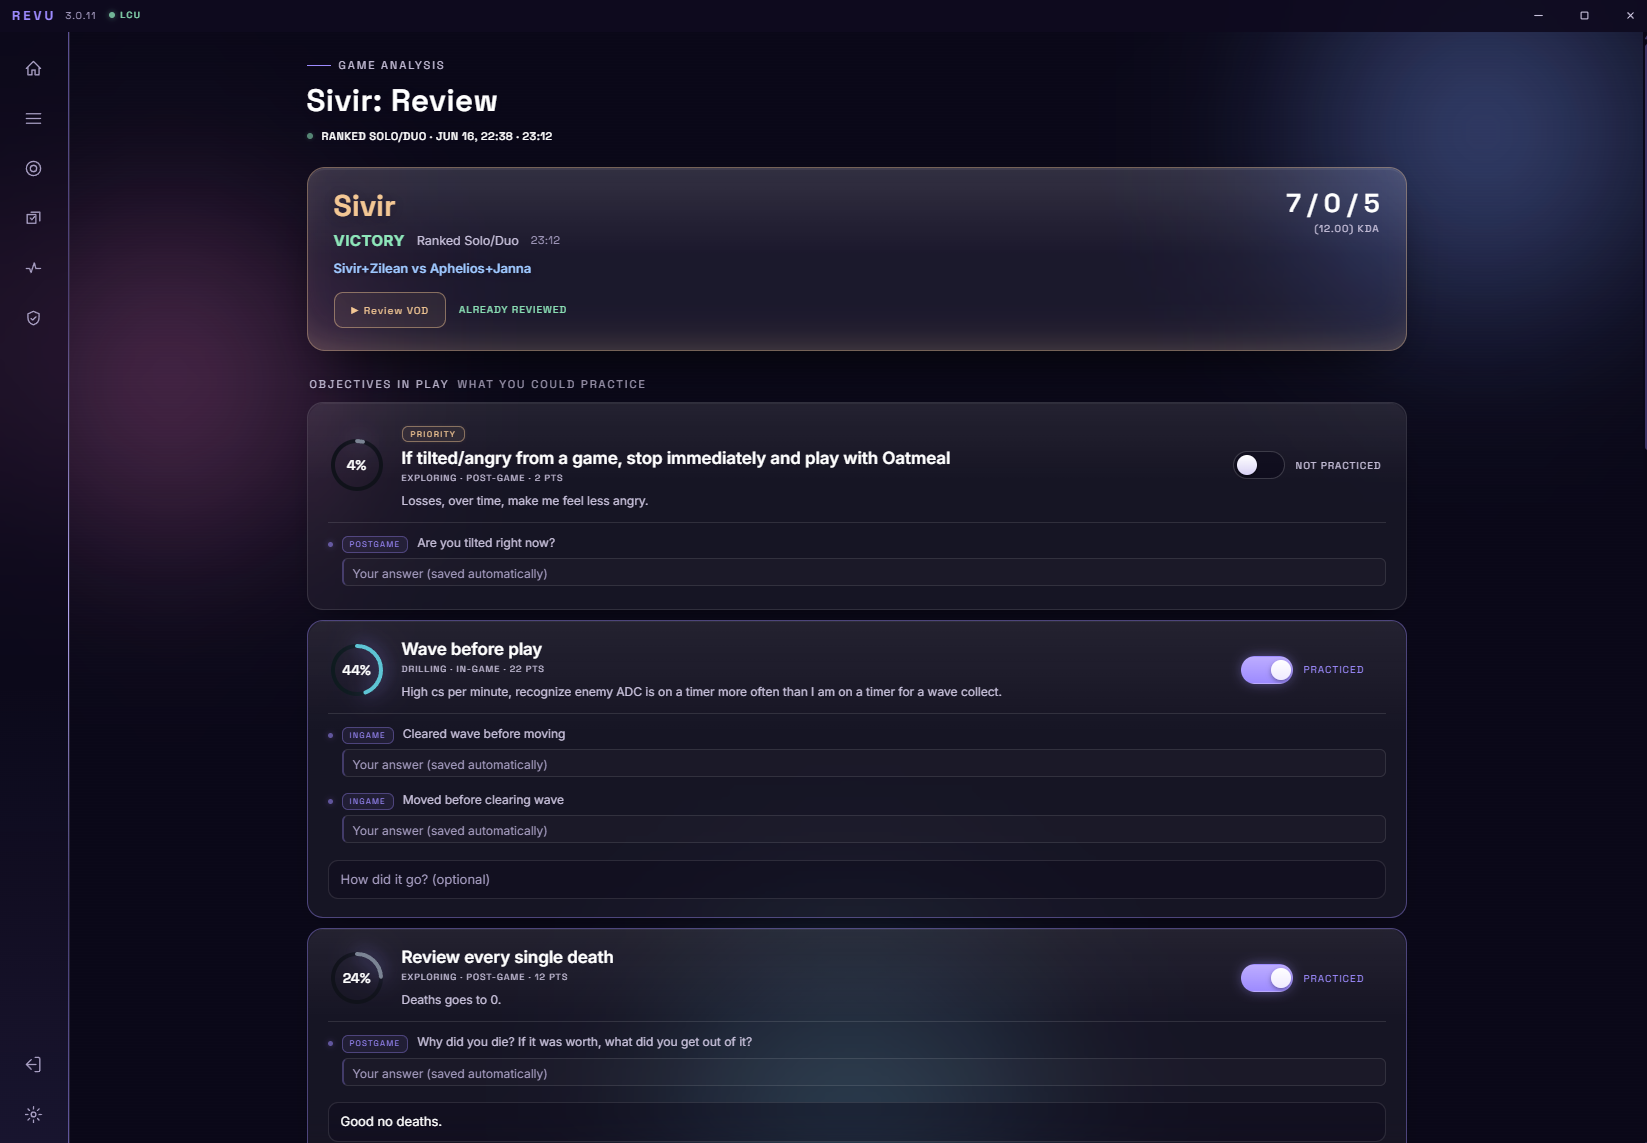The height and width of the screenshot is (1143, 1647).
Task: Minimize the REVU window
Action: click(1538, 15)
